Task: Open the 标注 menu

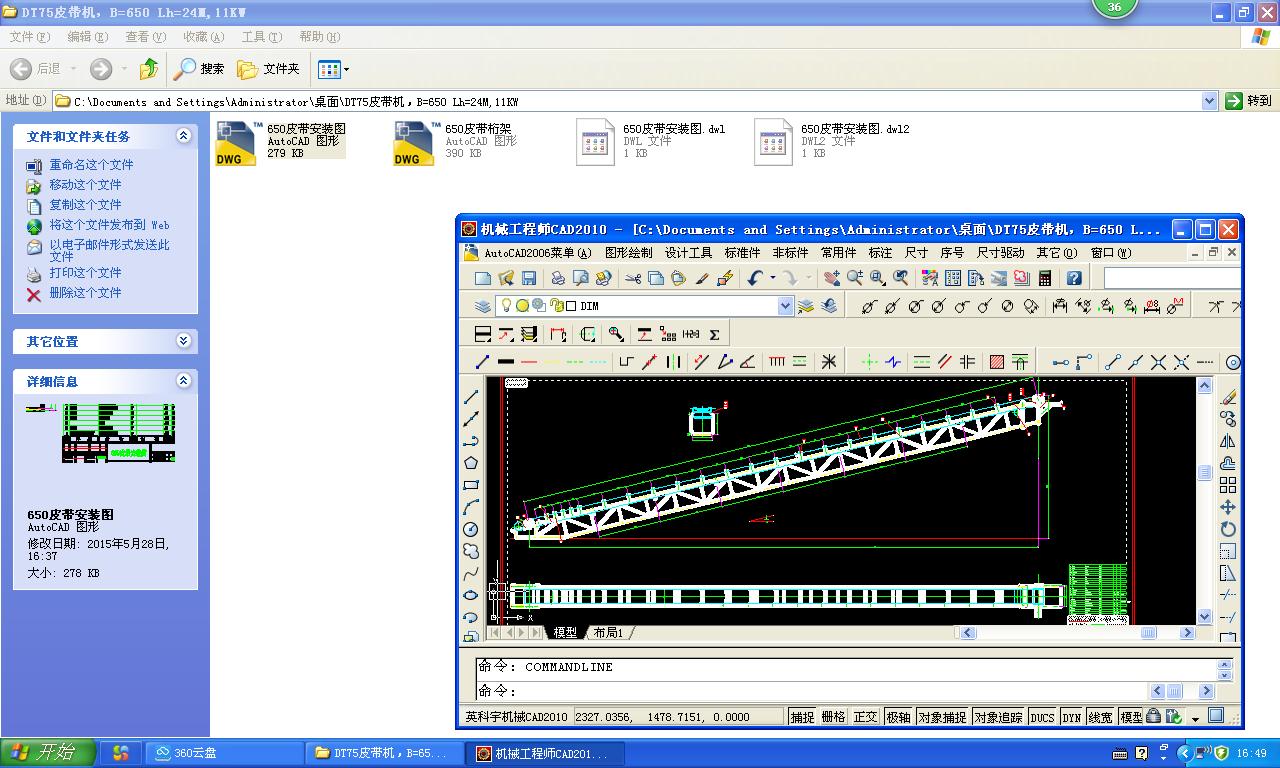Action: point(880,252)
